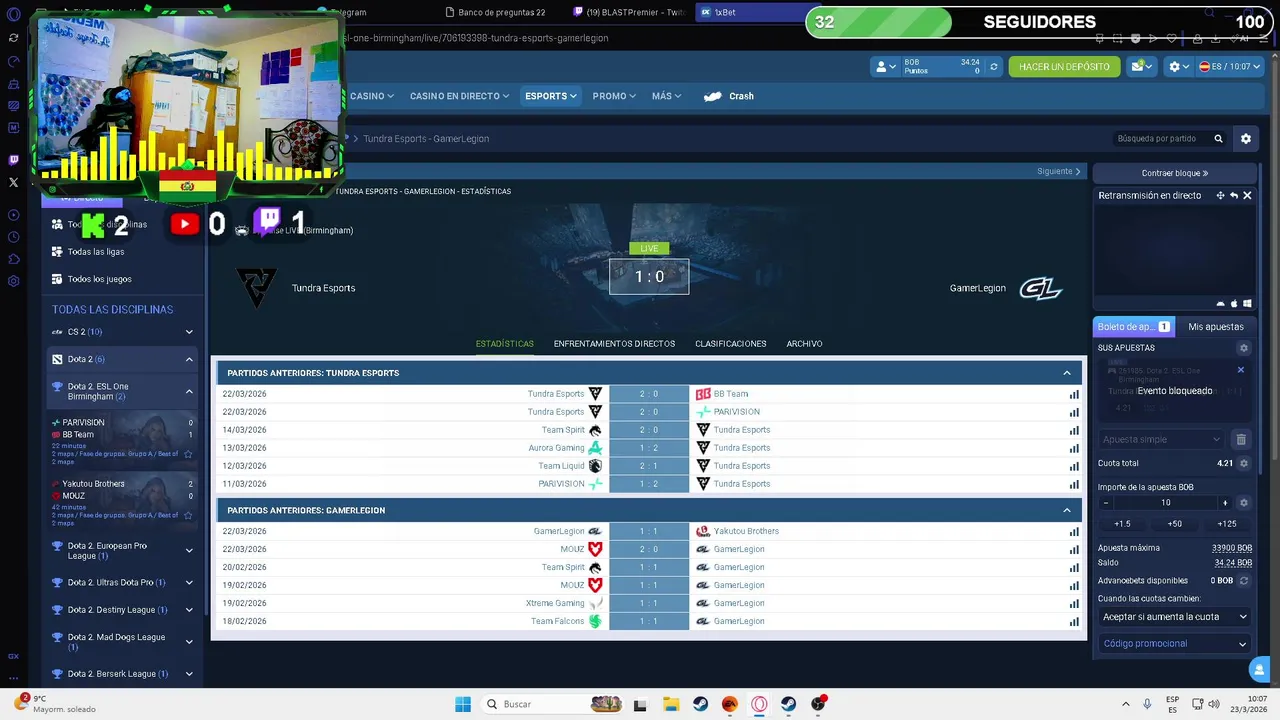Open the messages envelope menu
This screenshot has width=1280, height=720.
tap(1141, 67)
